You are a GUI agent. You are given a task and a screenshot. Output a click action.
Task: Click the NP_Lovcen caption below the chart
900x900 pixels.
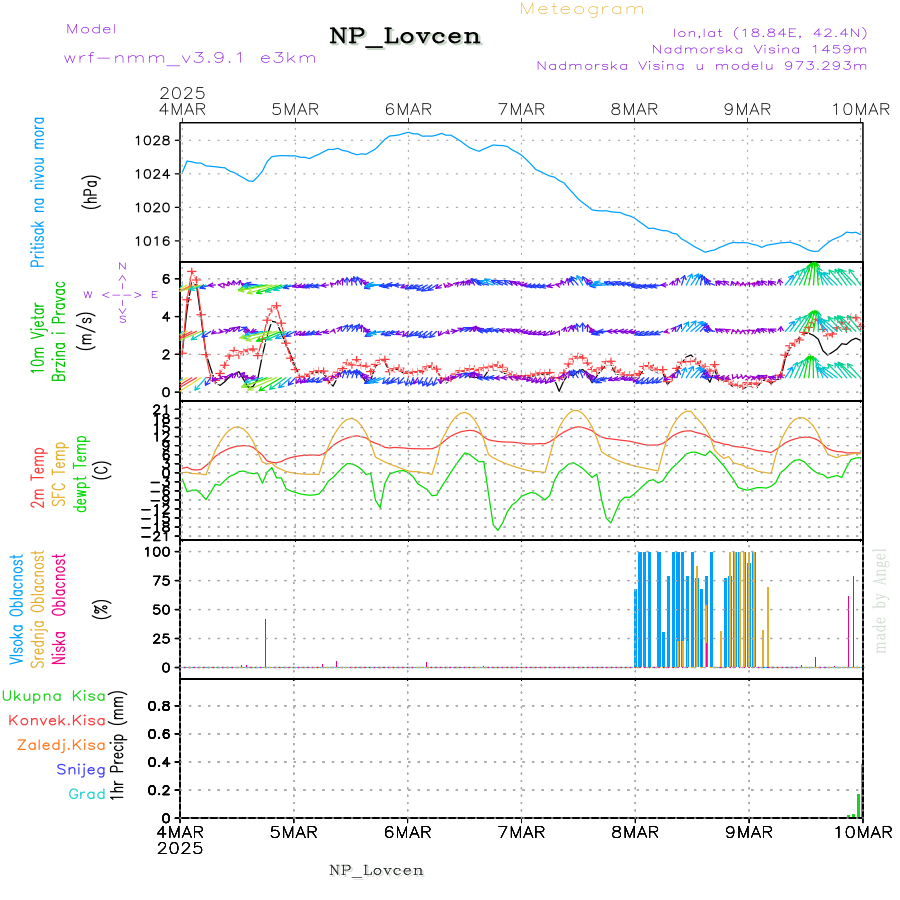click(x=376, y=870)
